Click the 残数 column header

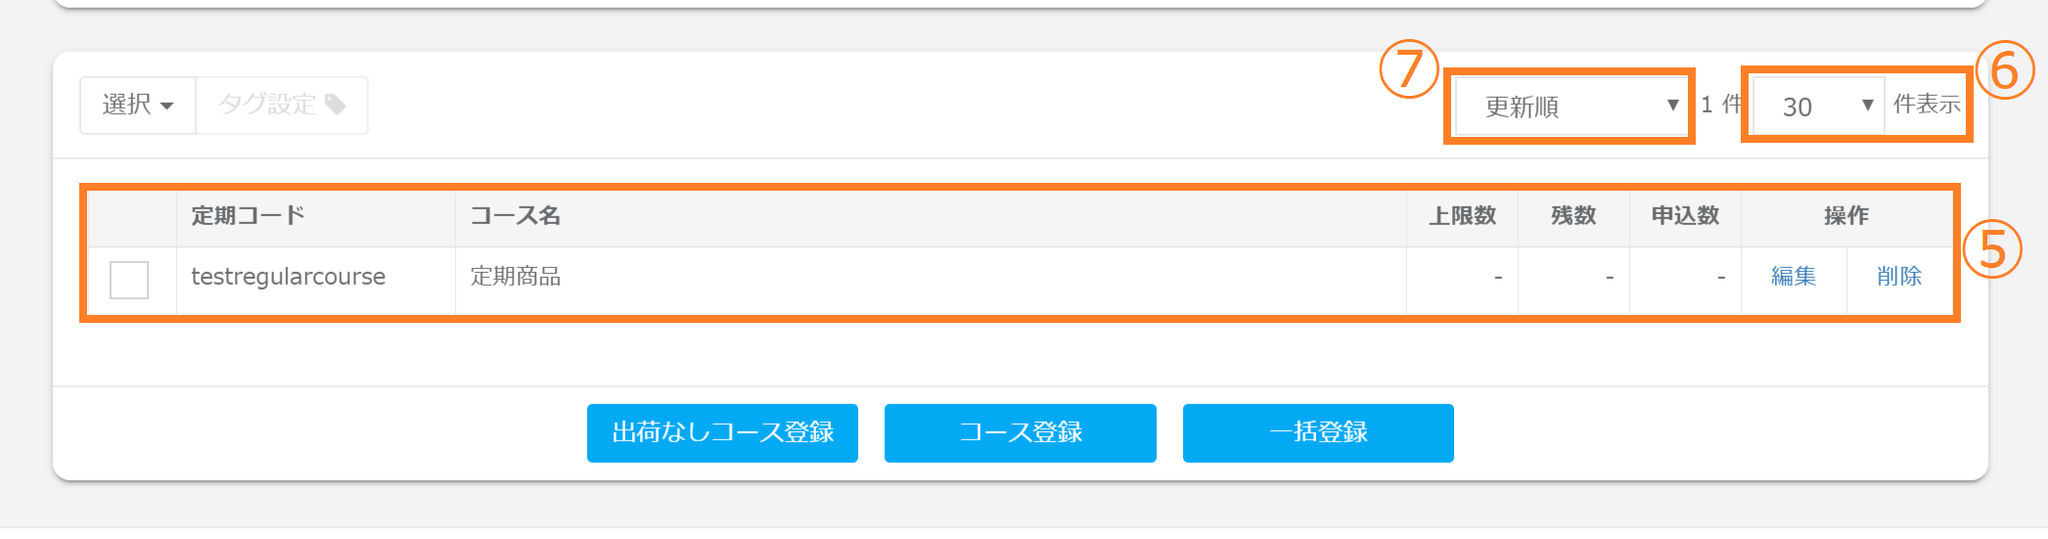click(x=1573, y=216)
